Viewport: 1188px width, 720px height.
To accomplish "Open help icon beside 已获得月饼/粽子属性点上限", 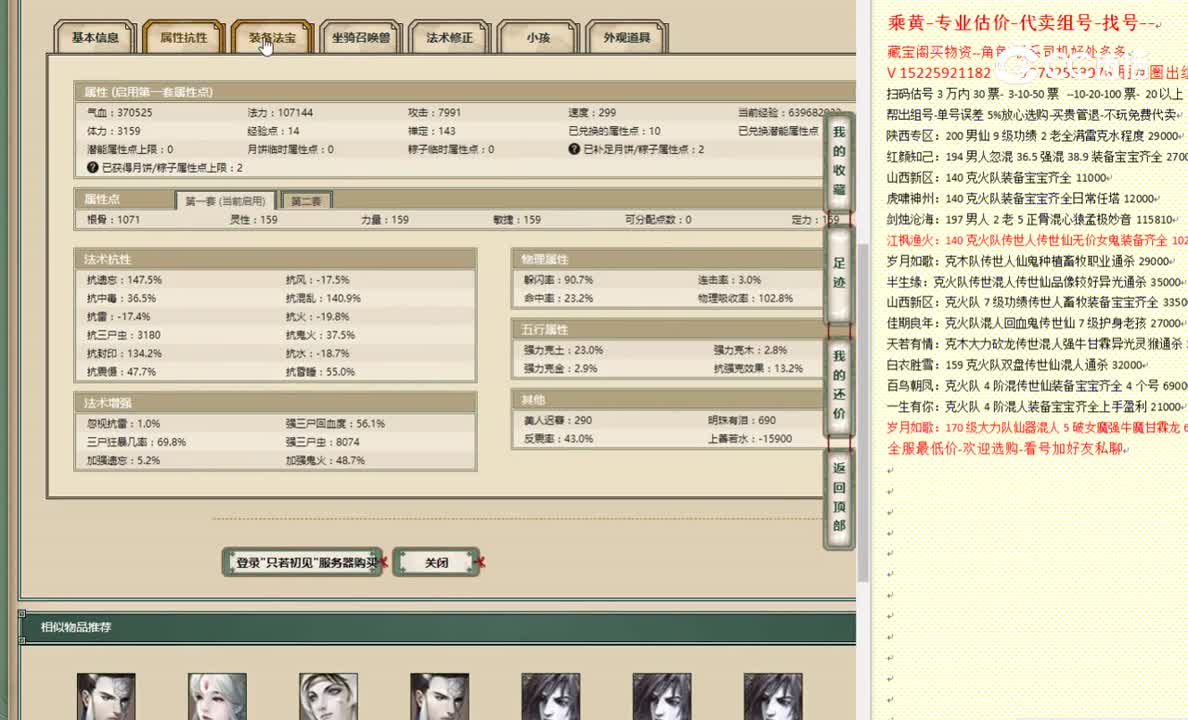I will 92,167.
